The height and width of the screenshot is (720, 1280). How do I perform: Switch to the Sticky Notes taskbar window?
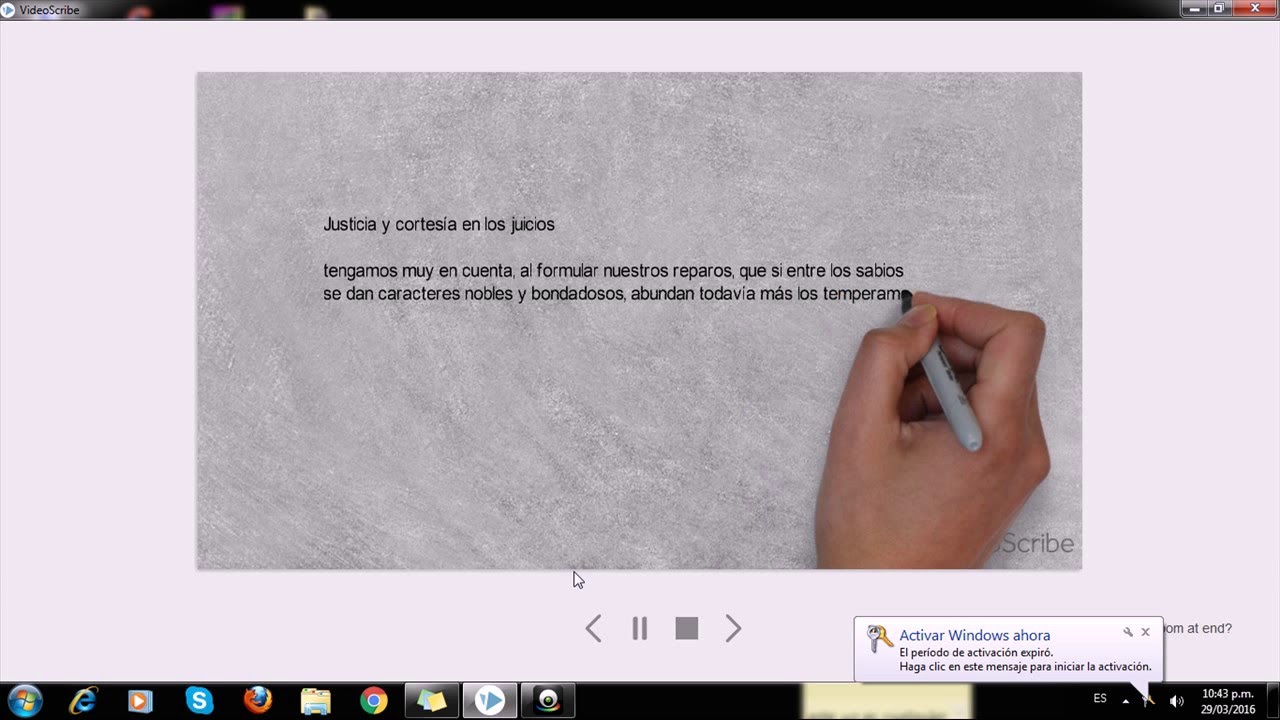(x=432, y=701)
